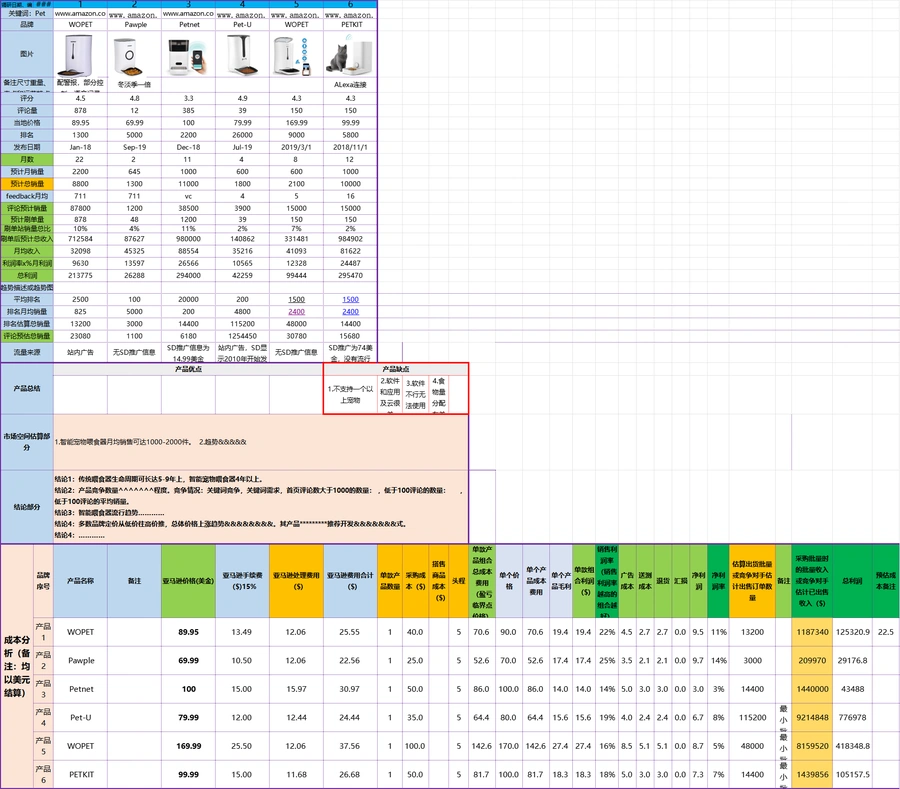Screen dimensions: 900x789
Task: Click the yellow cell showing 9214848
Action: [812, 717]
